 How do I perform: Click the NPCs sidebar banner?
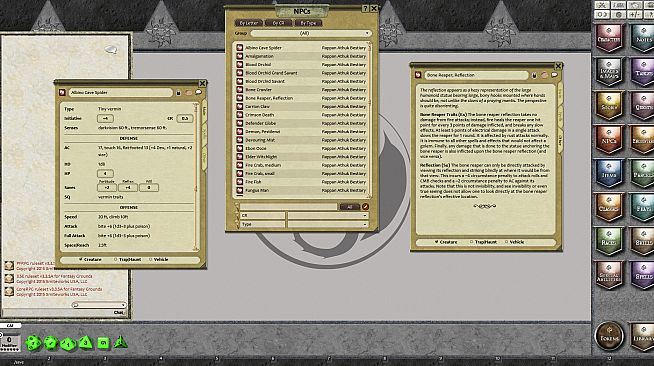click(609, 140)
